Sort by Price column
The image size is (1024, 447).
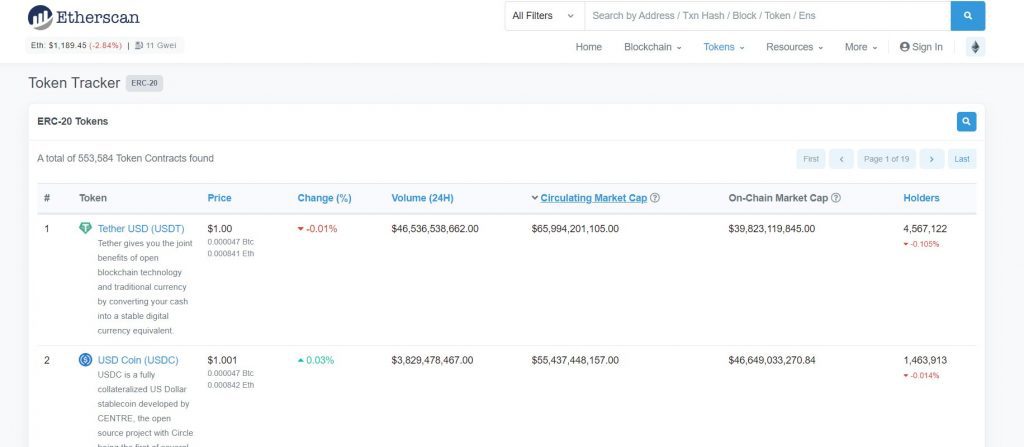tap(219, 198)
